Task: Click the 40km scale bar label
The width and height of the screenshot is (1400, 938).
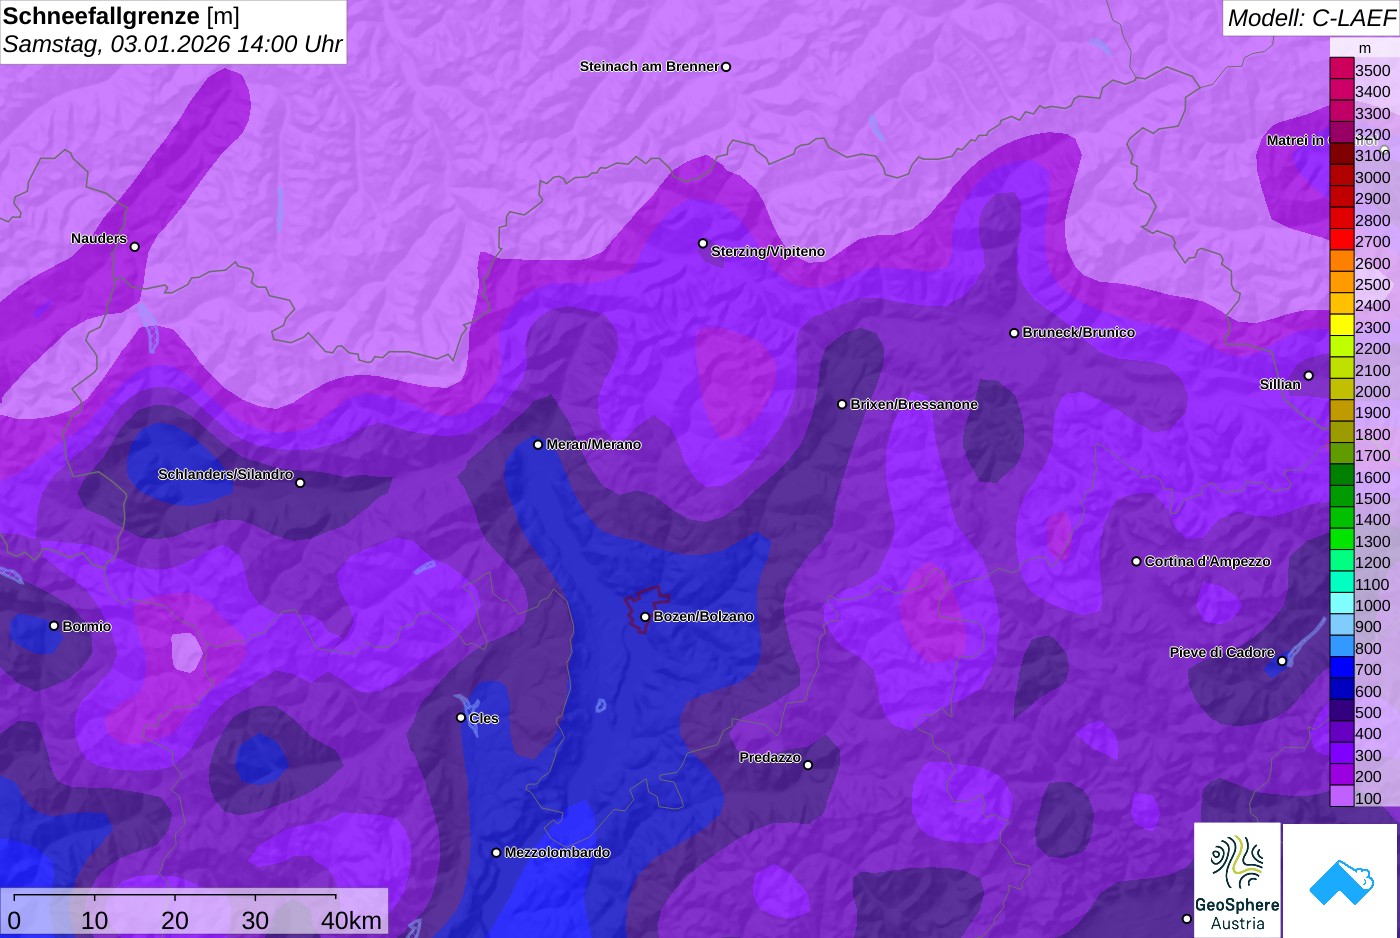Action: click(x=351, y=920)
